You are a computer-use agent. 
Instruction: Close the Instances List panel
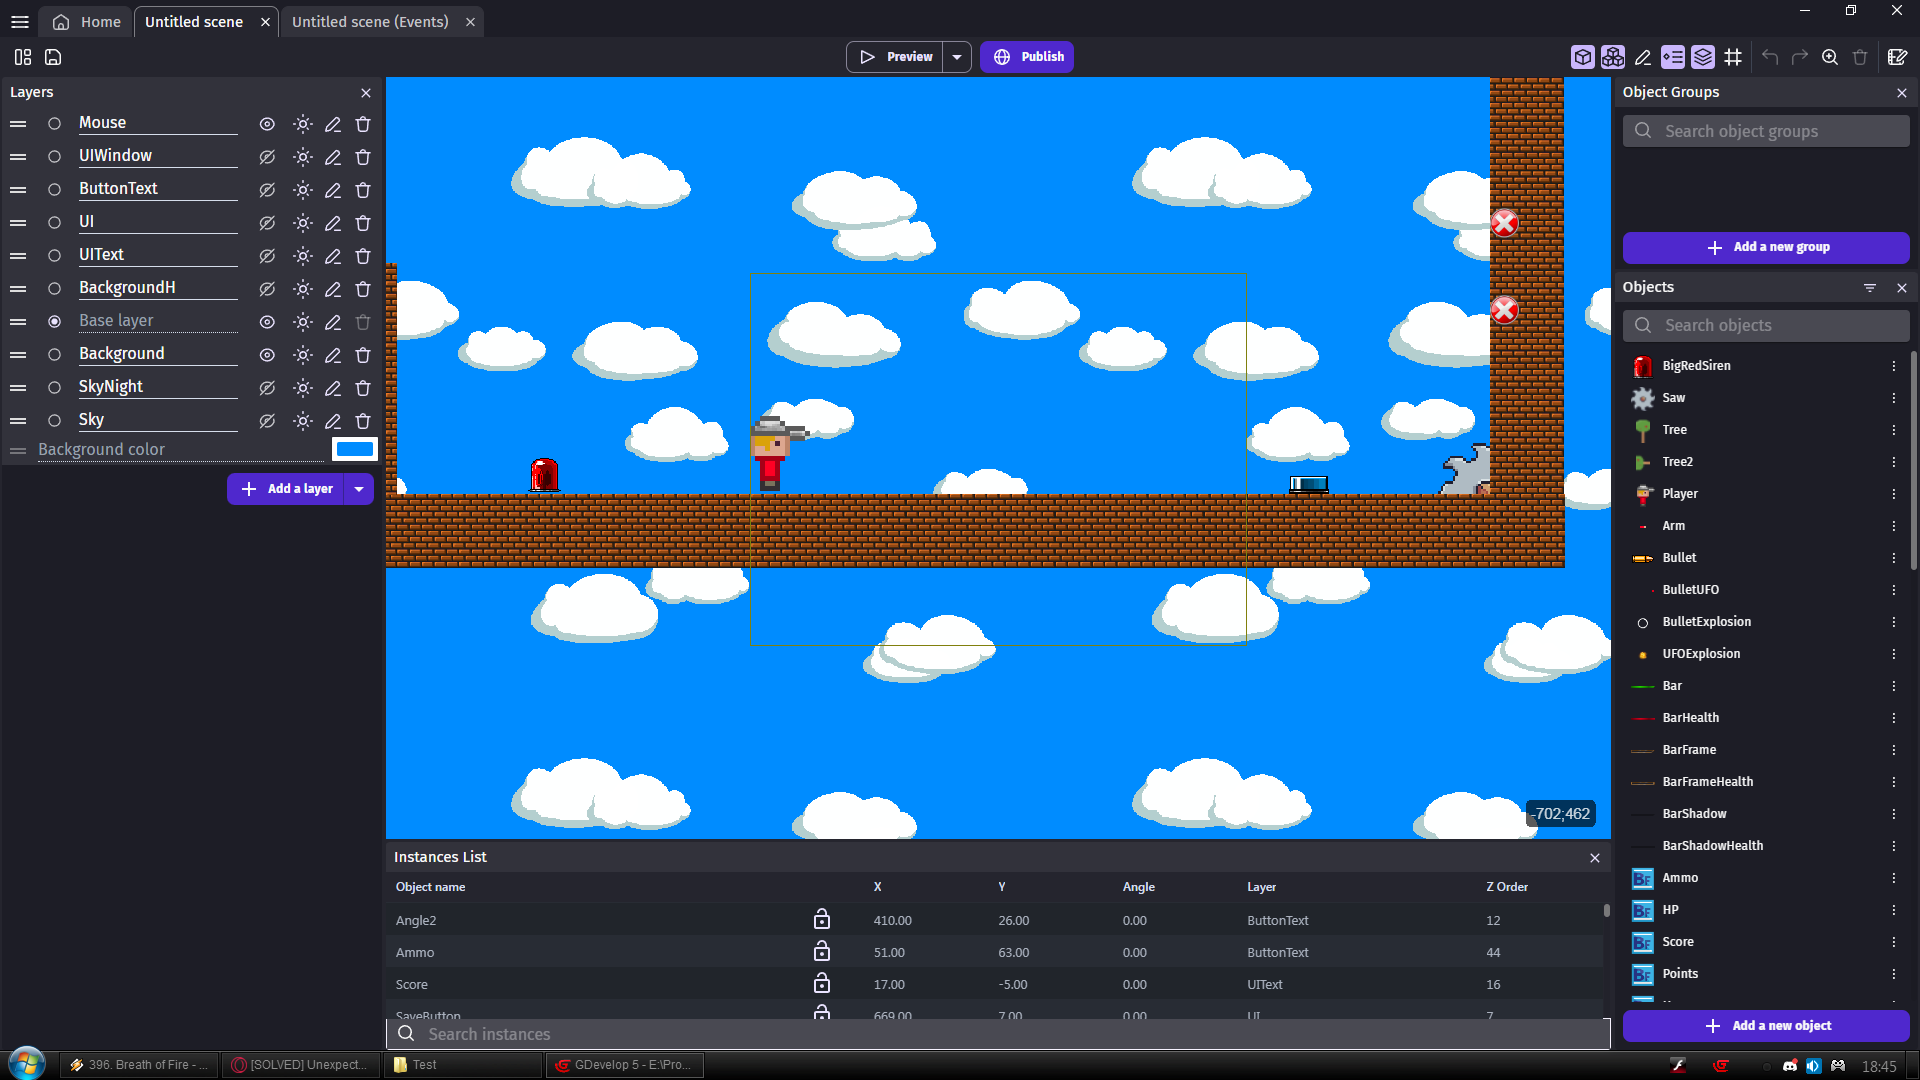click(x=1595, y=858)
